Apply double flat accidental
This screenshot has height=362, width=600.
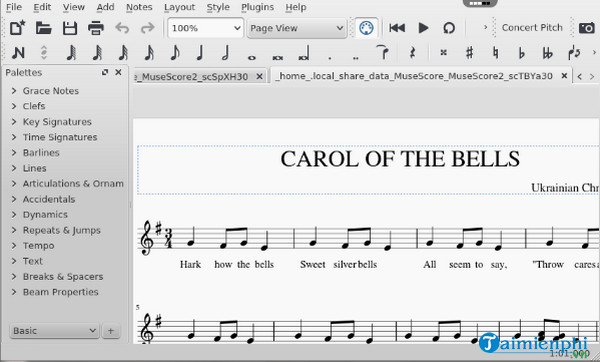coord(548,53)
